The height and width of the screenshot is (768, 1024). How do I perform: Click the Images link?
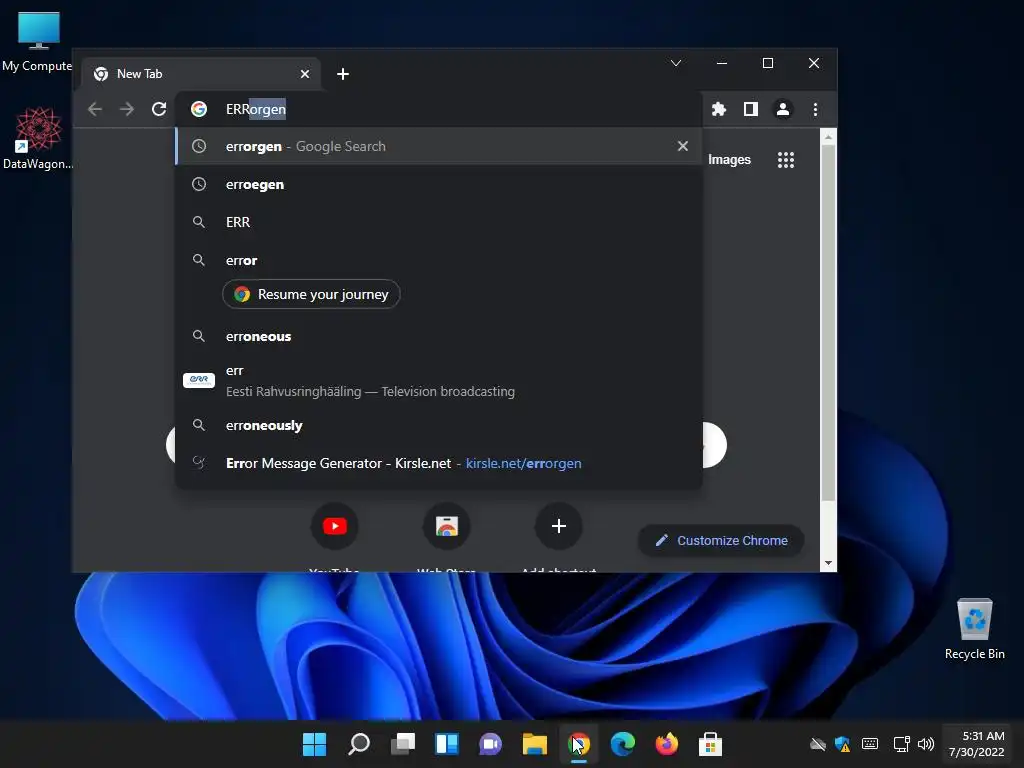pyautogui.click(x=729, y=160)
